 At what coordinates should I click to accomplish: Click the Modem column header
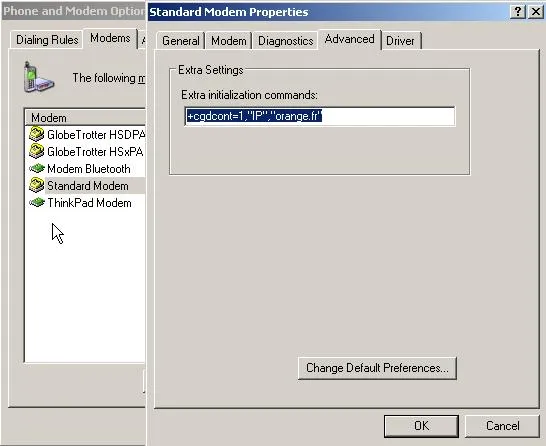85,118
